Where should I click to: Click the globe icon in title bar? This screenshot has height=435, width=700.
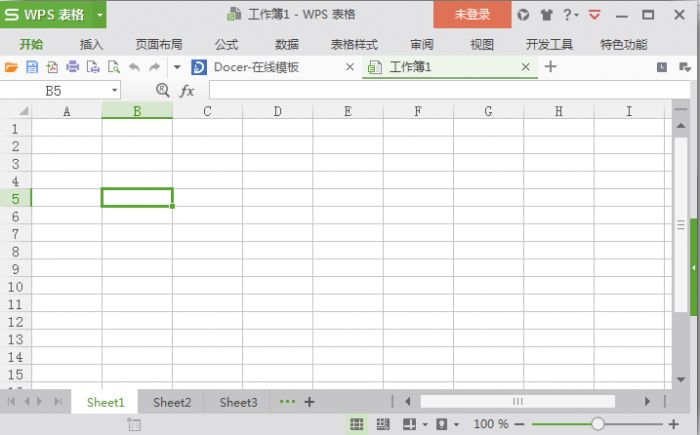pos(523,15)
